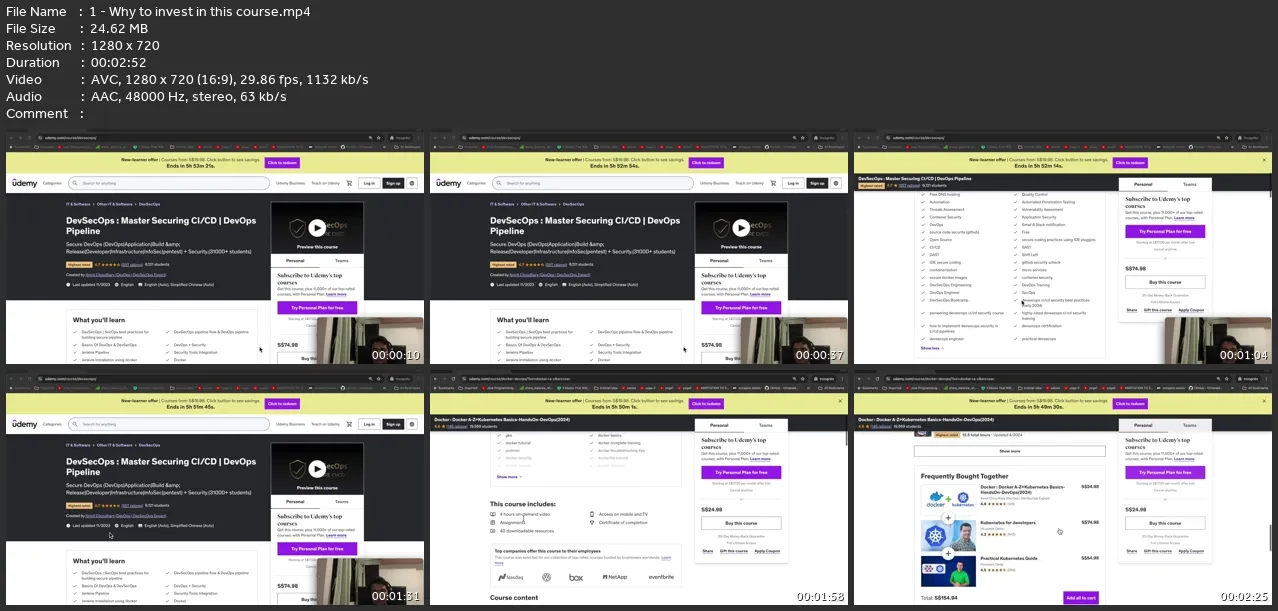The width and height of the screenshot is (1278, 611).
Task: Select the Teams tab in the 00:01:04 frame
Action: [x=1189, y=185]
